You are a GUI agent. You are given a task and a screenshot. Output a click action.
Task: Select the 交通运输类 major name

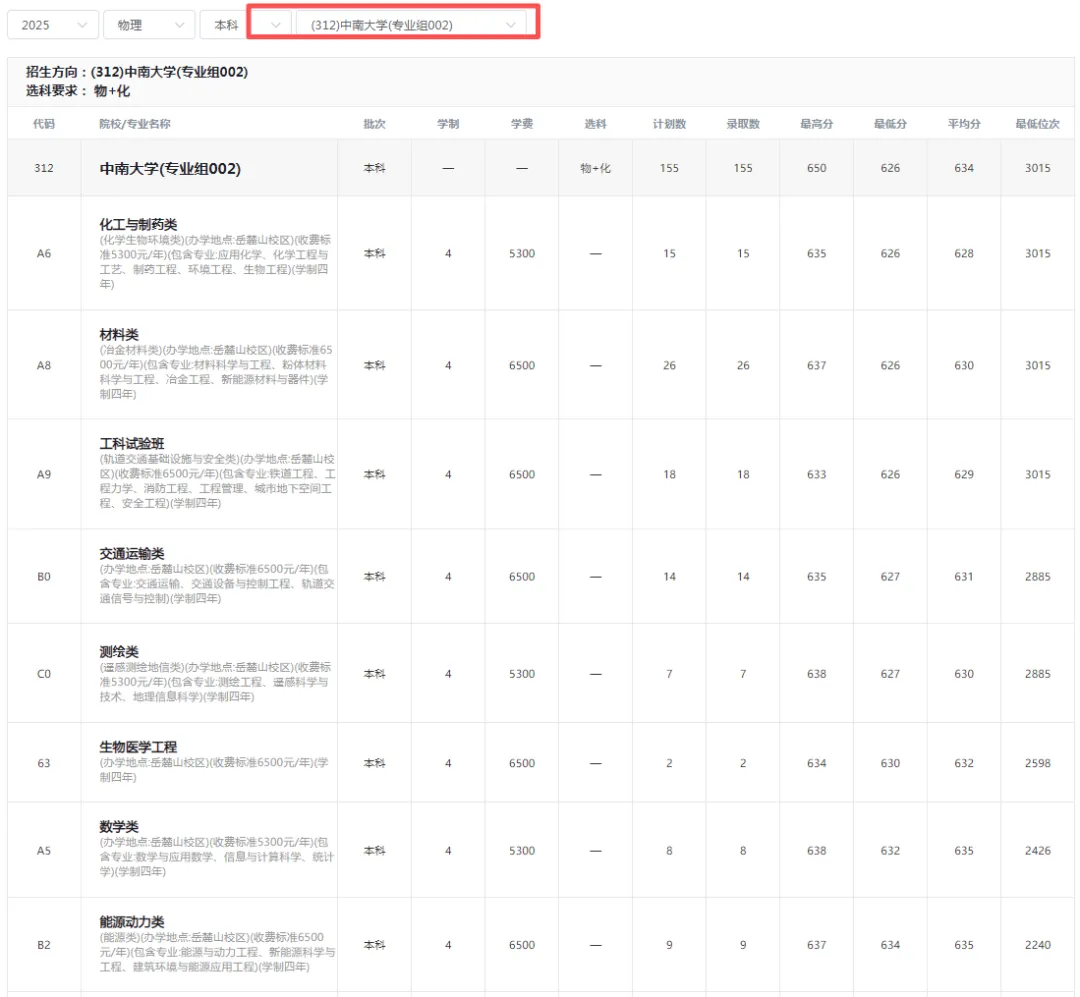pos(132,554)
